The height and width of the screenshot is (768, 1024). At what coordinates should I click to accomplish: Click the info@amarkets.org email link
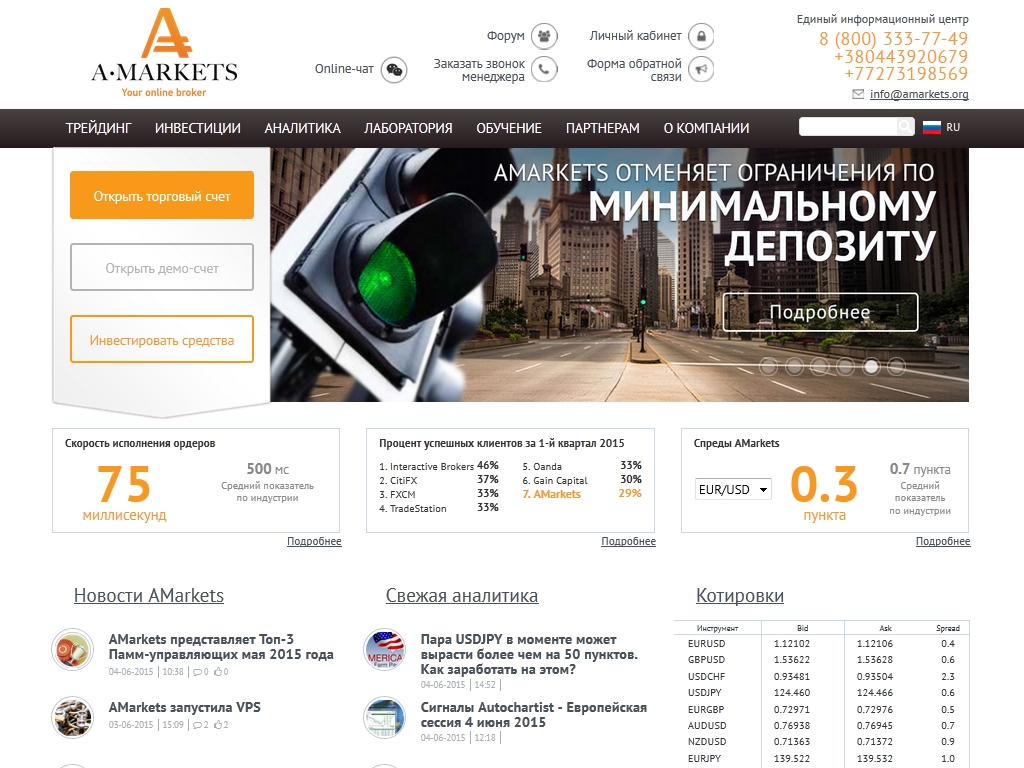coord(918,95)
